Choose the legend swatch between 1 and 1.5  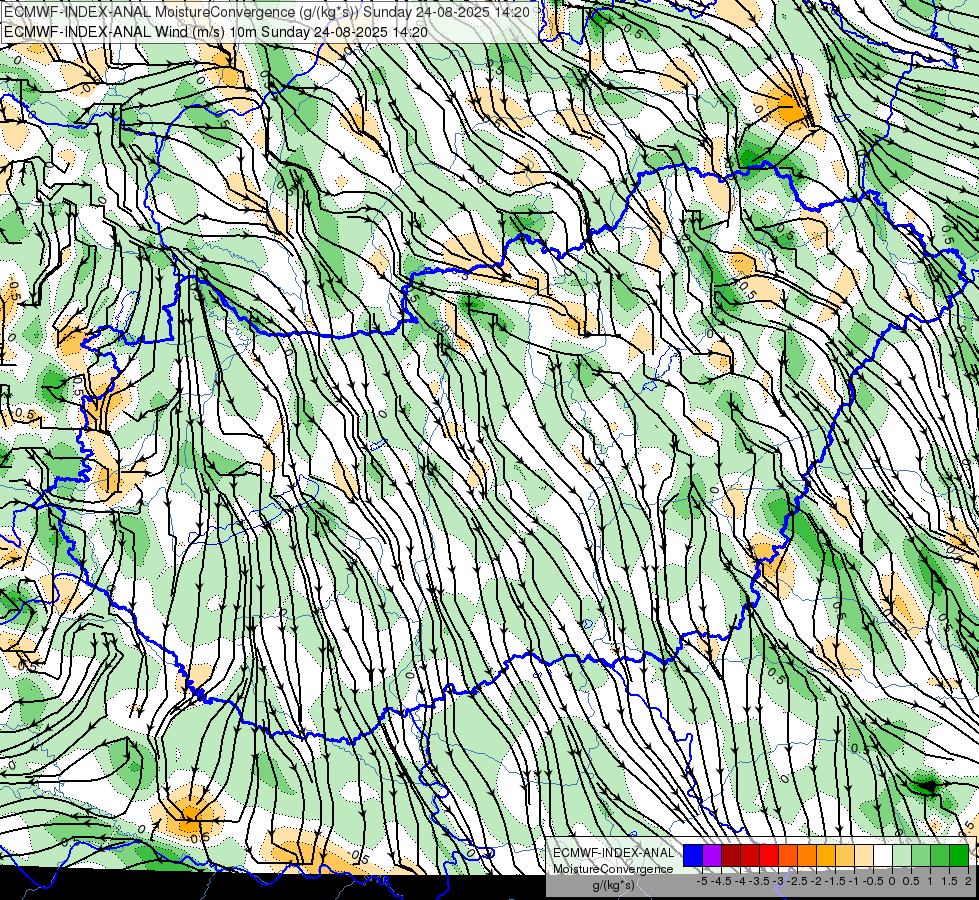coord(940,855)
